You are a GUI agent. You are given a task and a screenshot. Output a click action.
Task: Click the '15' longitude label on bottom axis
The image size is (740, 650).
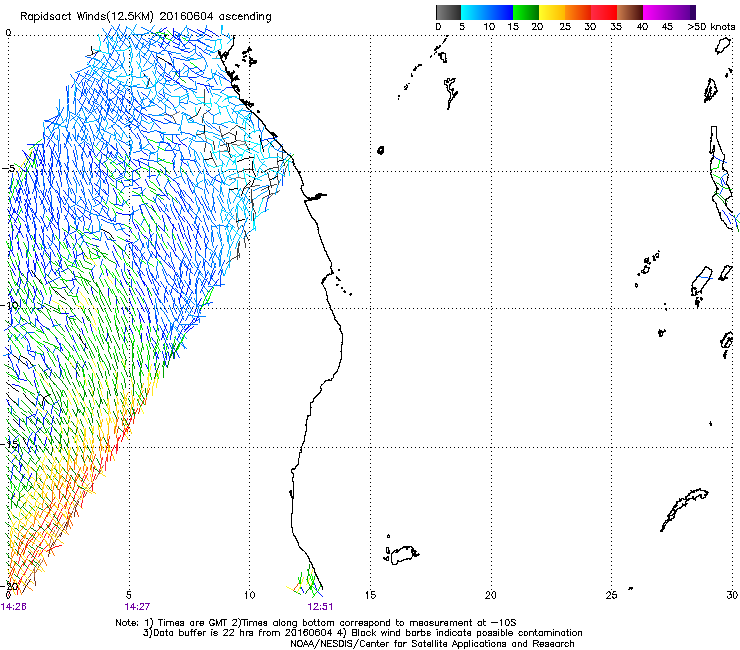(370, 595)
